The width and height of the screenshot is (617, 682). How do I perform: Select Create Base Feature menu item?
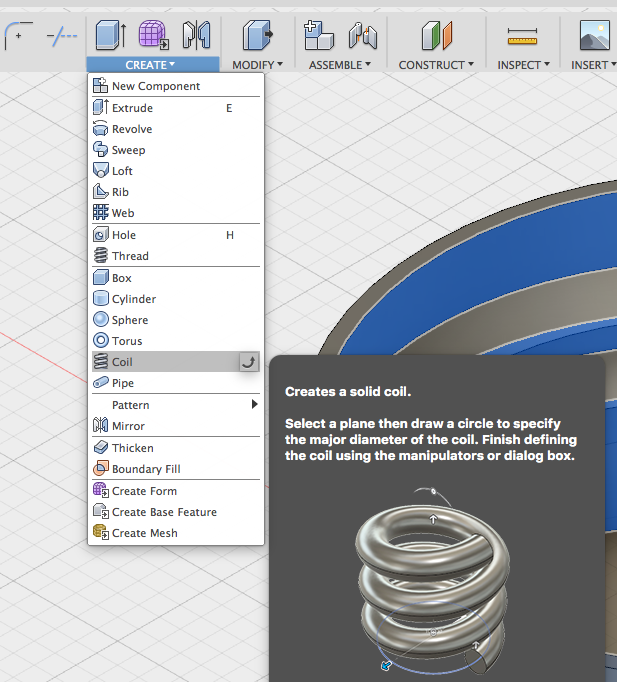[x=176, y=512]
